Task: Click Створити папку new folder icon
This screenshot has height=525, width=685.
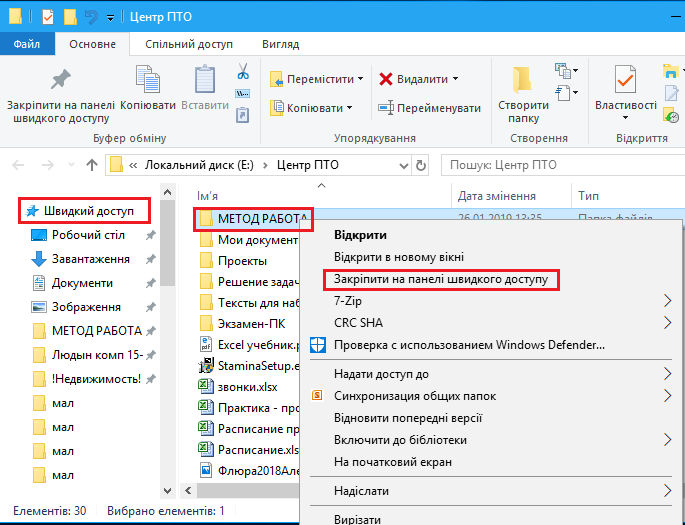Action: (x=522, y=80)
